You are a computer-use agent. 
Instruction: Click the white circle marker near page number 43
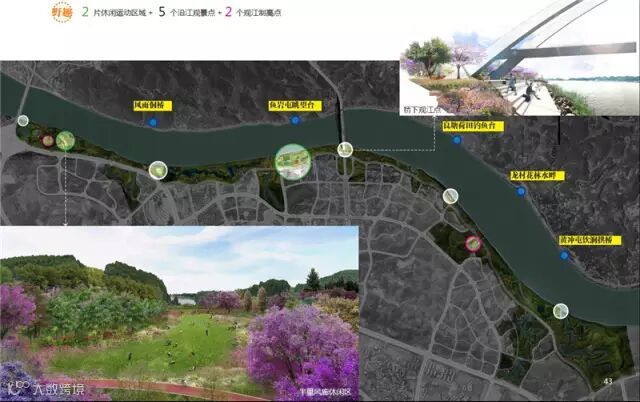561,311
